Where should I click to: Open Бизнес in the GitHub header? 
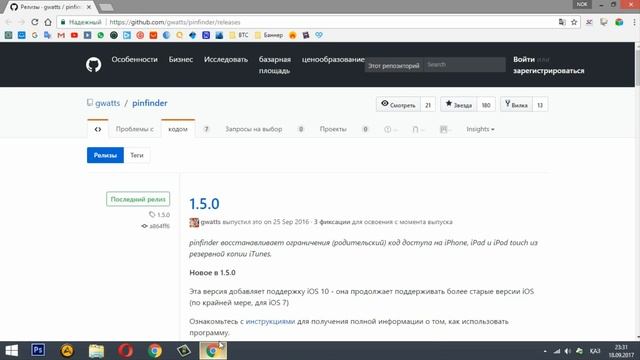(x=181, y=60)
